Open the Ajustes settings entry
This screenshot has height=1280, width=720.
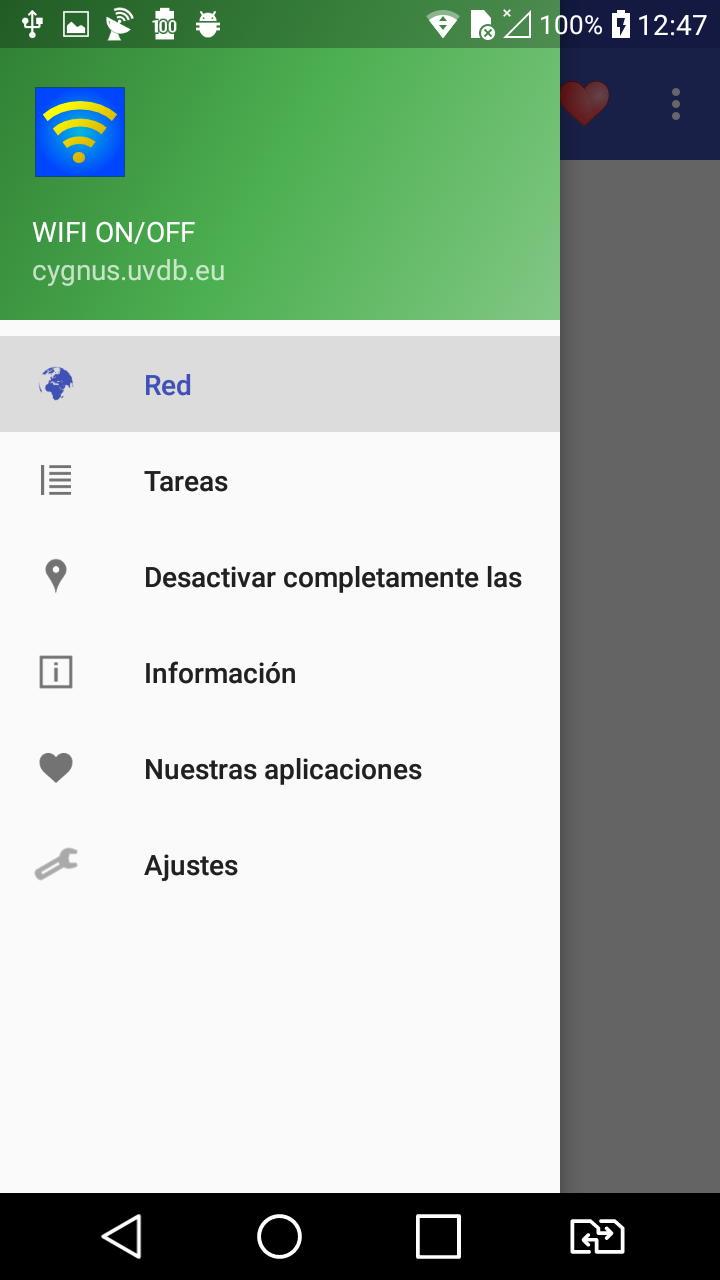280,864
